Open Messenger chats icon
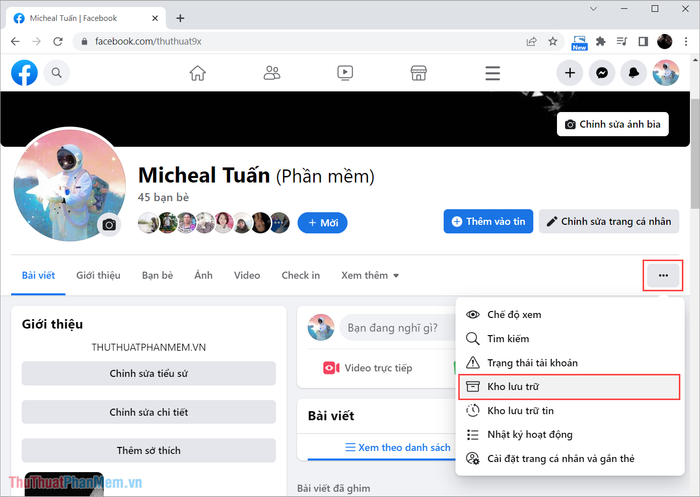The image size is (700, 497). coord(602,73)
